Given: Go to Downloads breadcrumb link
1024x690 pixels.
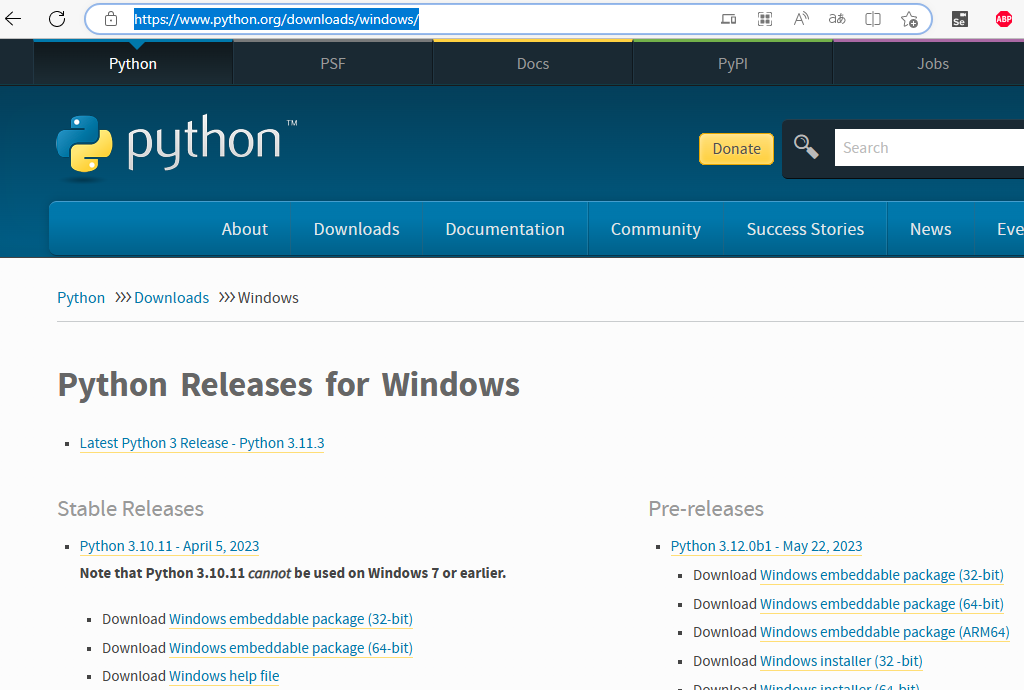Looking at the screenshot, I should [171, 298].
